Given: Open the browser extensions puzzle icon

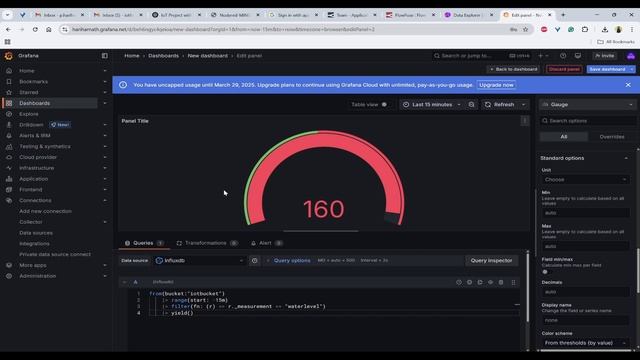Looking at the screenshot, I should pos(585,29).
